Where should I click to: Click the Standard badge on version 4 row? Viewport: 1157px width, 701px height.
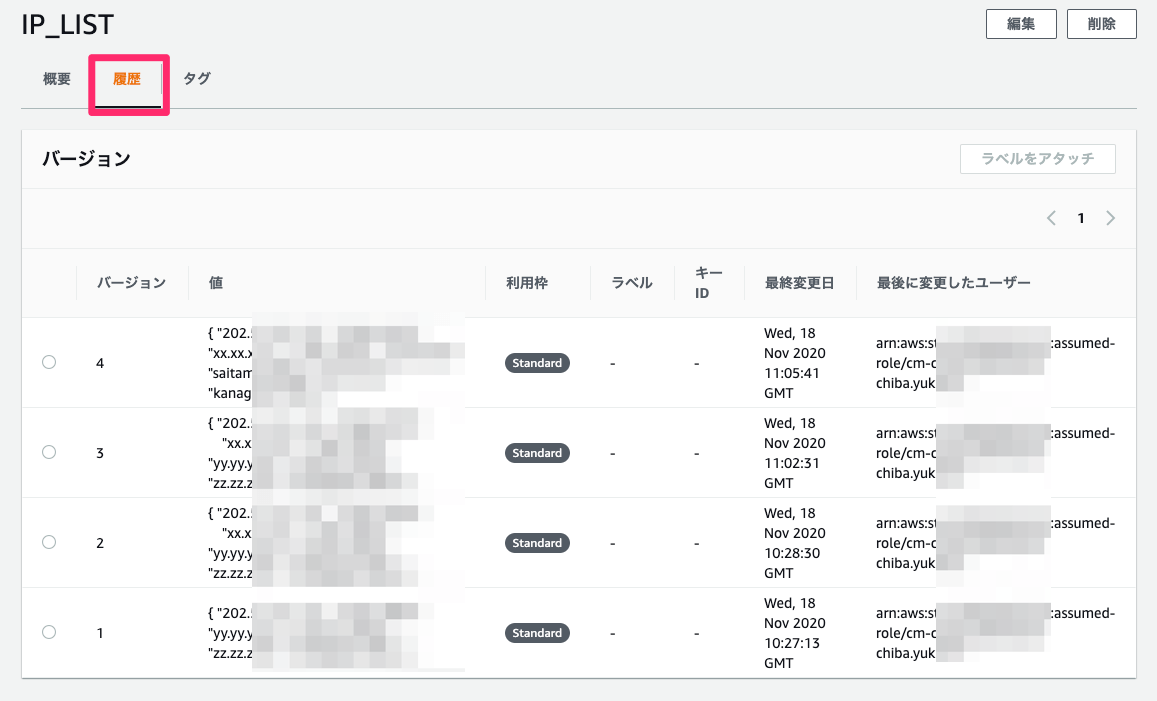537,363
